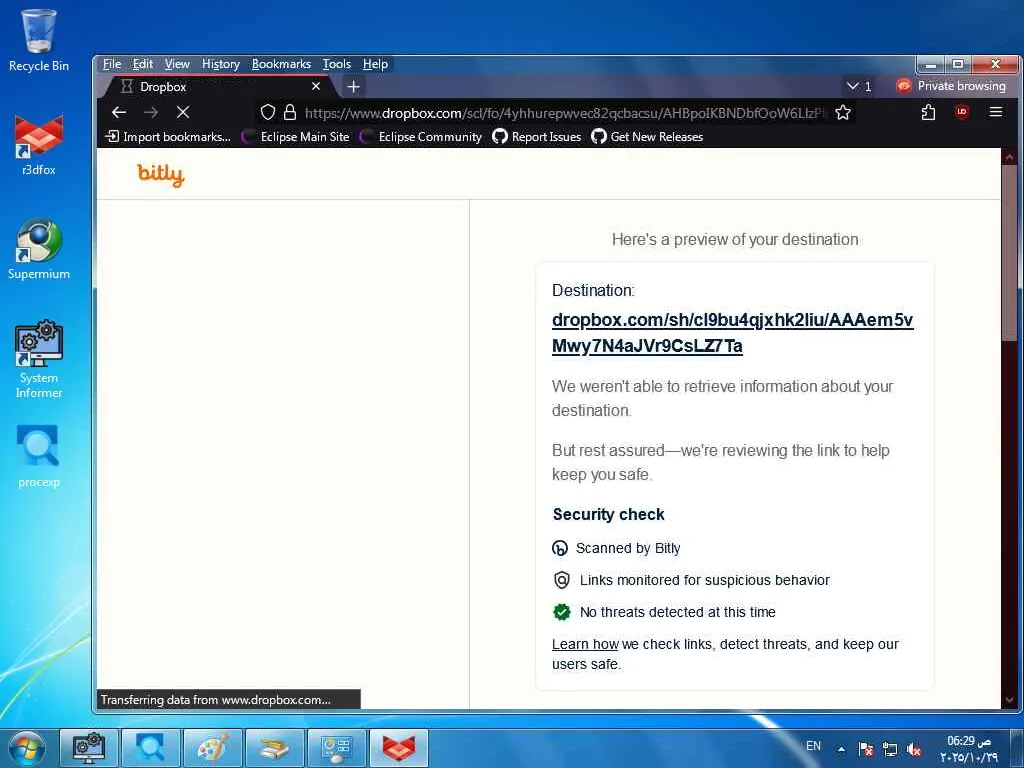This screenshot has width=1024, height=768.
Task: Click the bitly logo
Action: coord(161,174)
